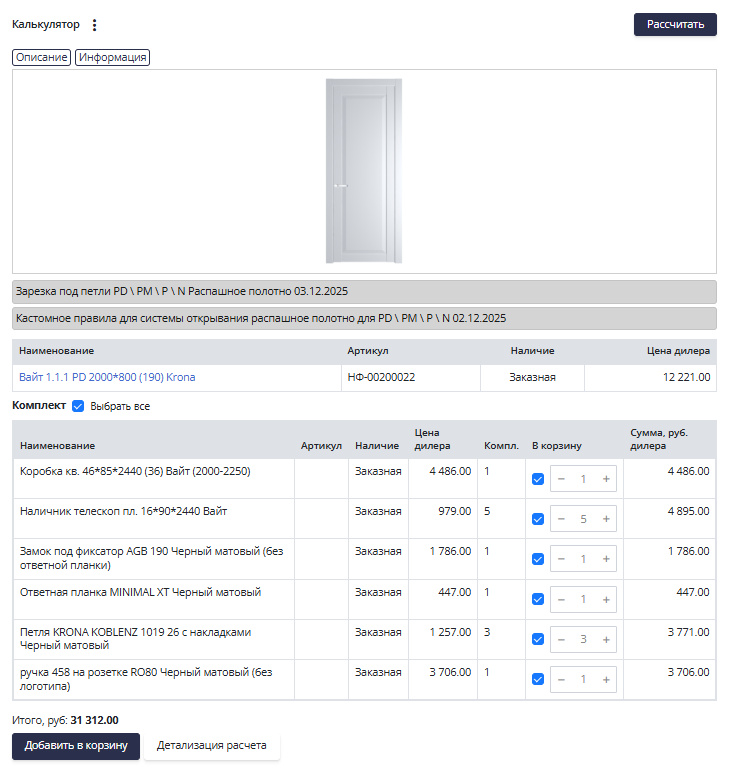Decrease quantity for Петля KRONA KOBLENZ
Image resolution: width=729 pixels, height=771 pixels.
click(x=561, y=639)
